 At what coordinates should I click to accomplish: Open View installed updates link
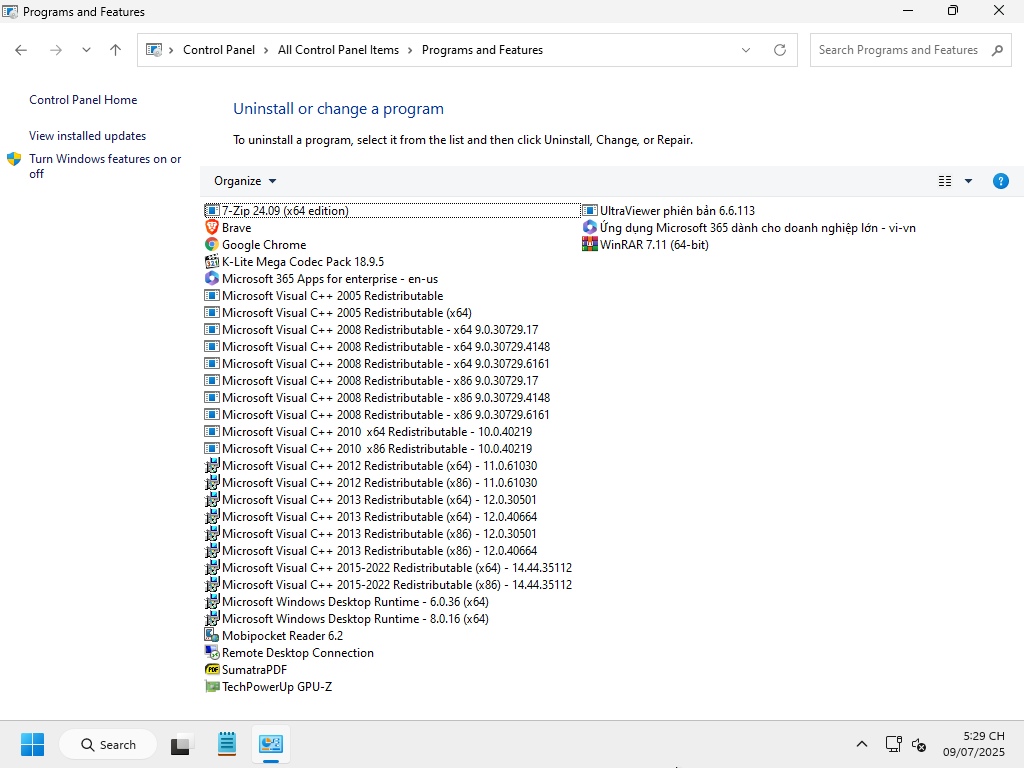[87, 136]
